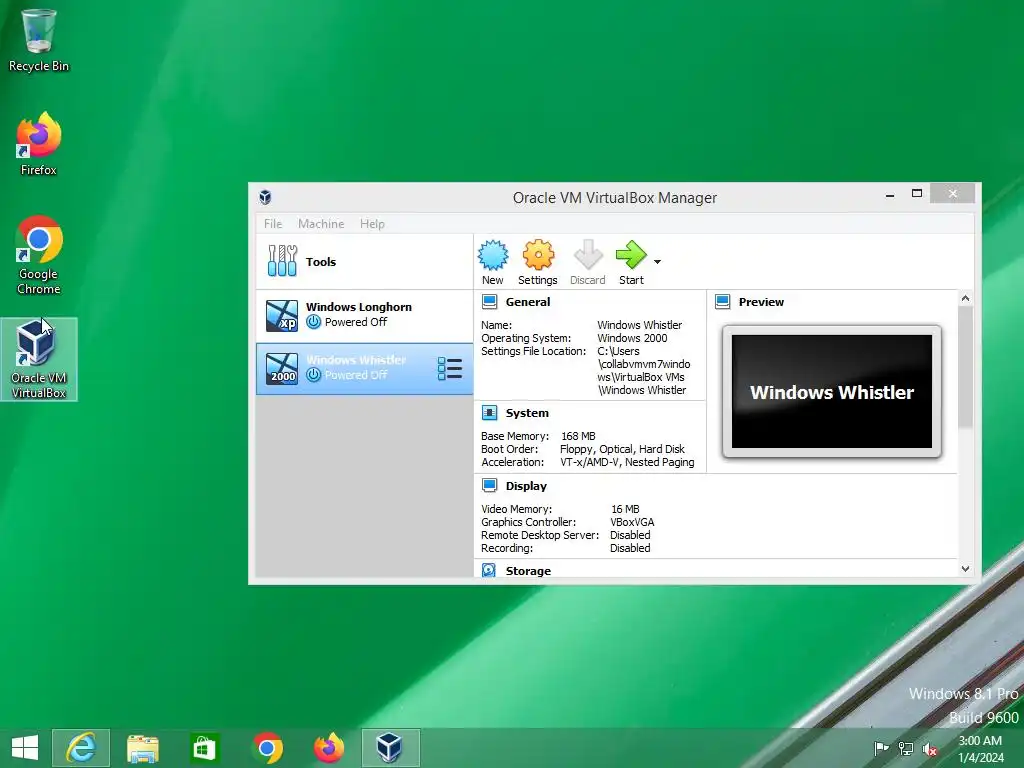
Task: Click the network tray icon
Action: pos(906,748)
